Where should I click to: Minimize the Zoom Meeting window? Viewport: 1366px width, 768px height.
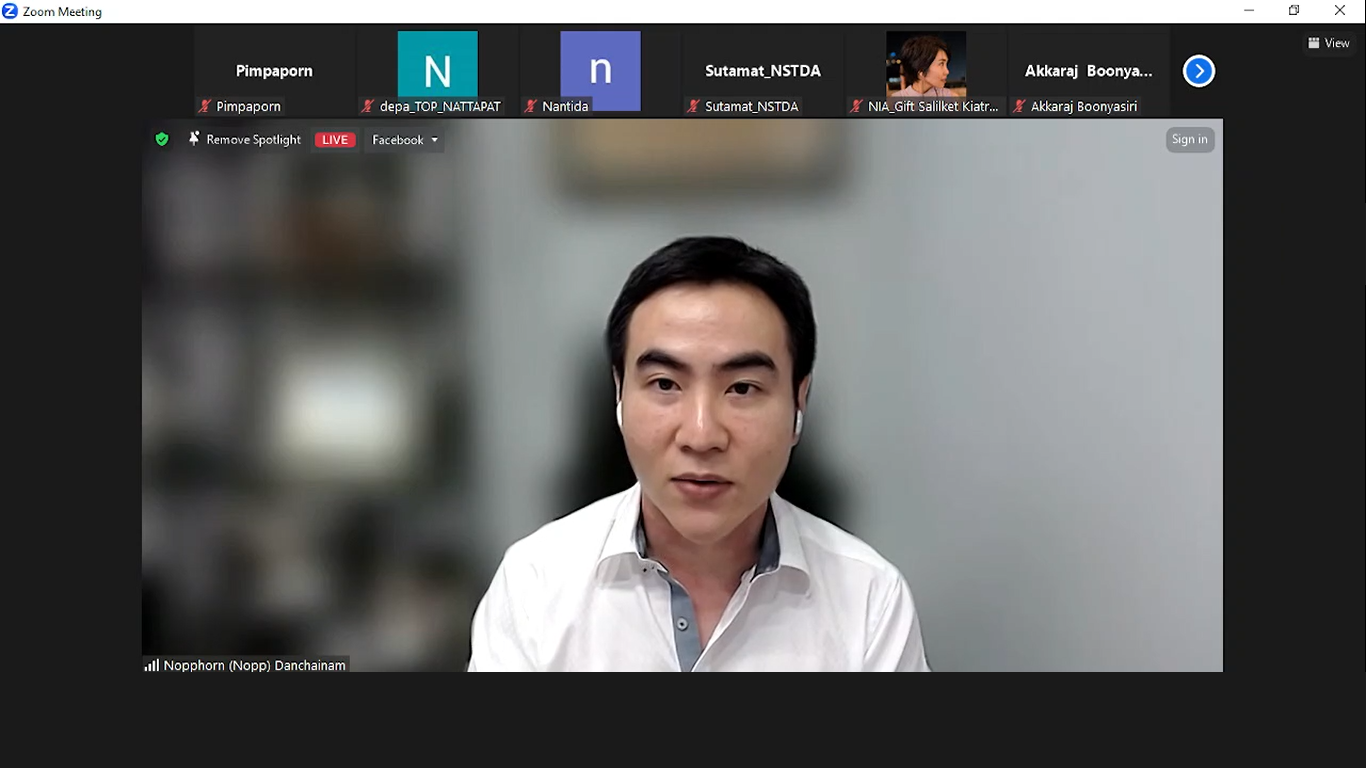click(1249, 11)
